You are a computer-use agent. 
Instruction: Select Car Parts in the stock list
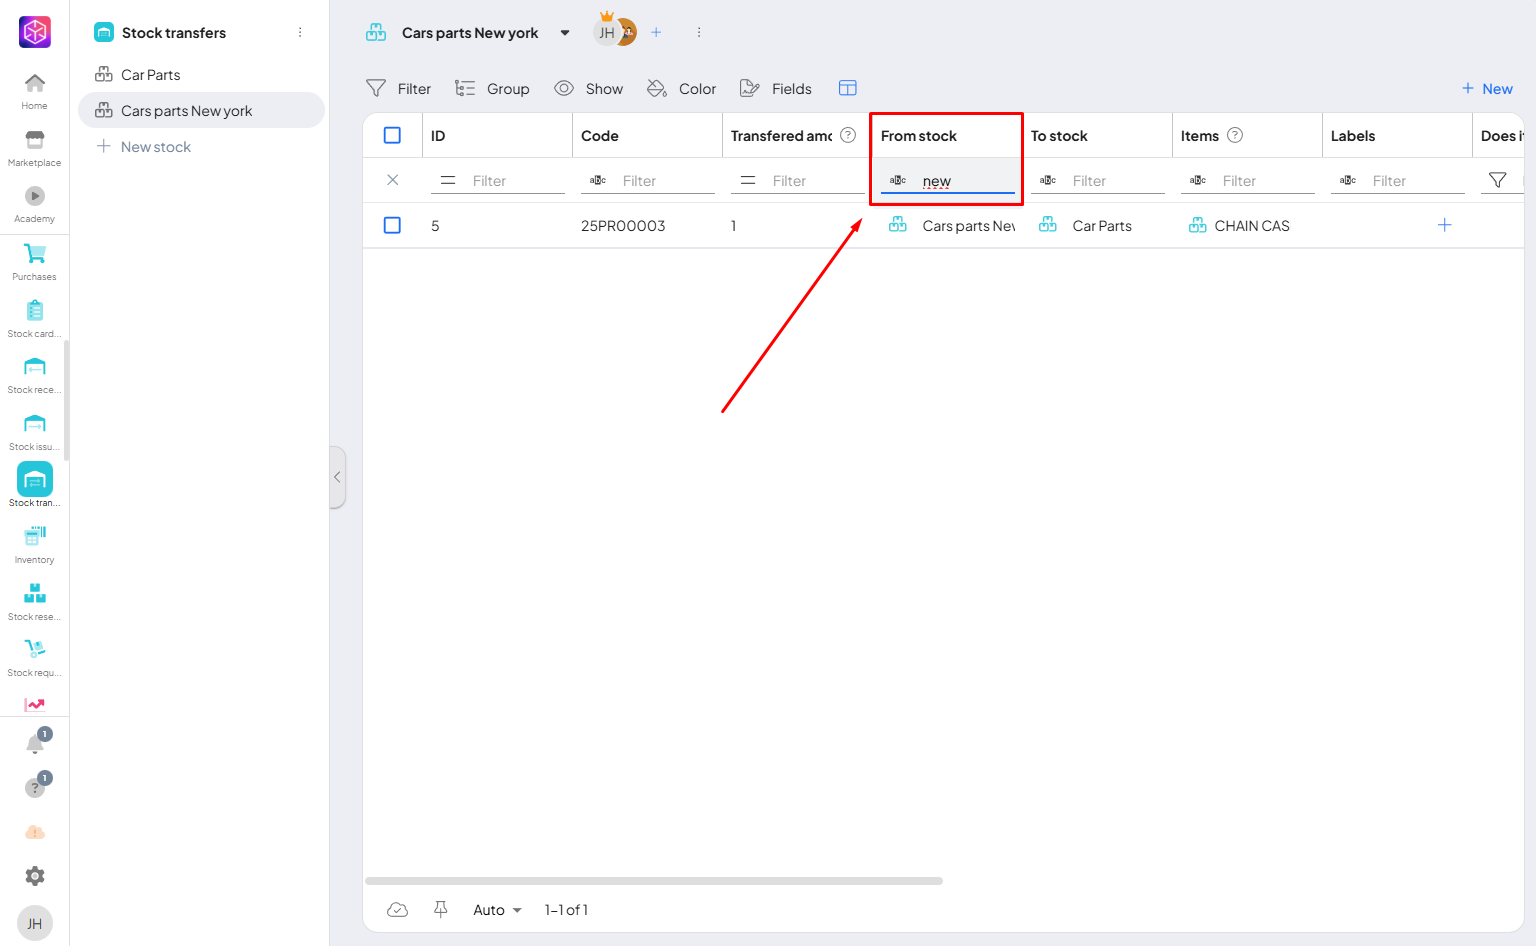pos(151,75)
